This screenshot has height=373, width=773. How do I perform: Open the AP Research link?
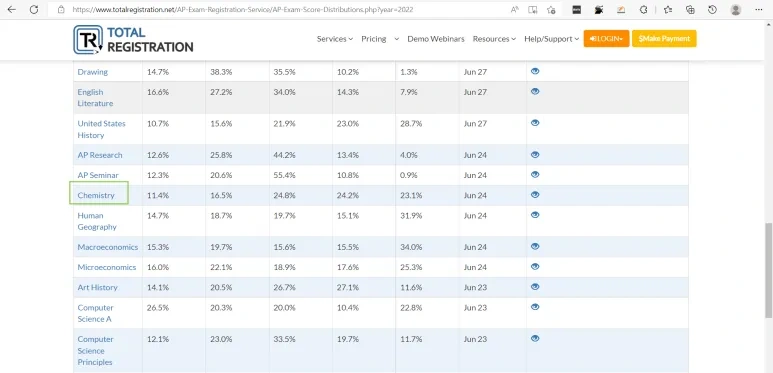pos(100,155)
